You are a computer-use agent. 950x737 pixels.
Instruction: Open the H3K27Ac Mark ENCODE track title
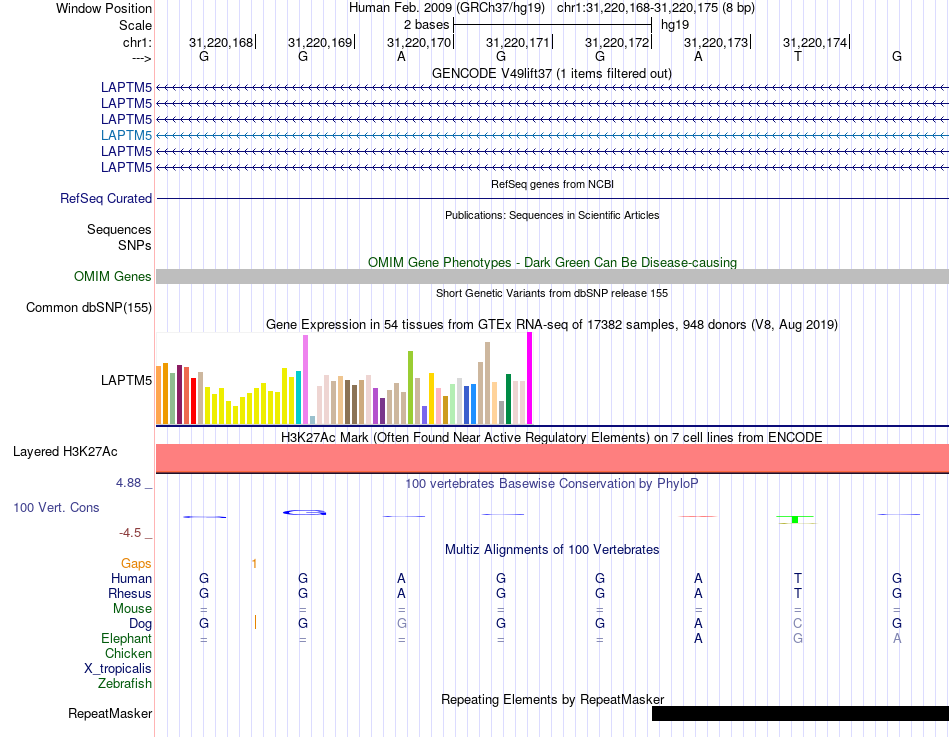pyautogui.click(x=552, y=438)
